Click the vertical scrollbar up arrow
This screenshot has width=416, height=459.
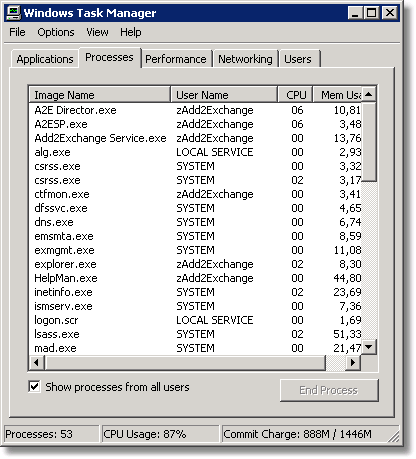click(x=369, y=95)
